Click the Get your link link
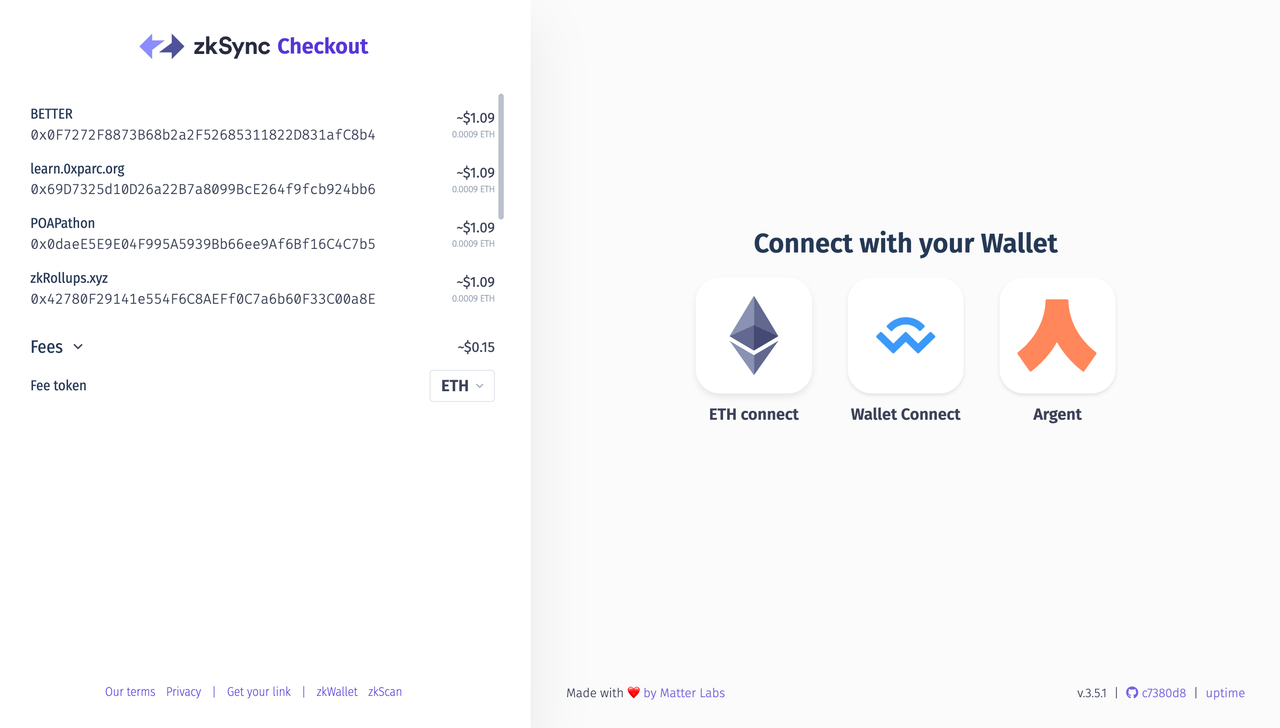This screenshot has height=728, width=1280. (259, 692)
